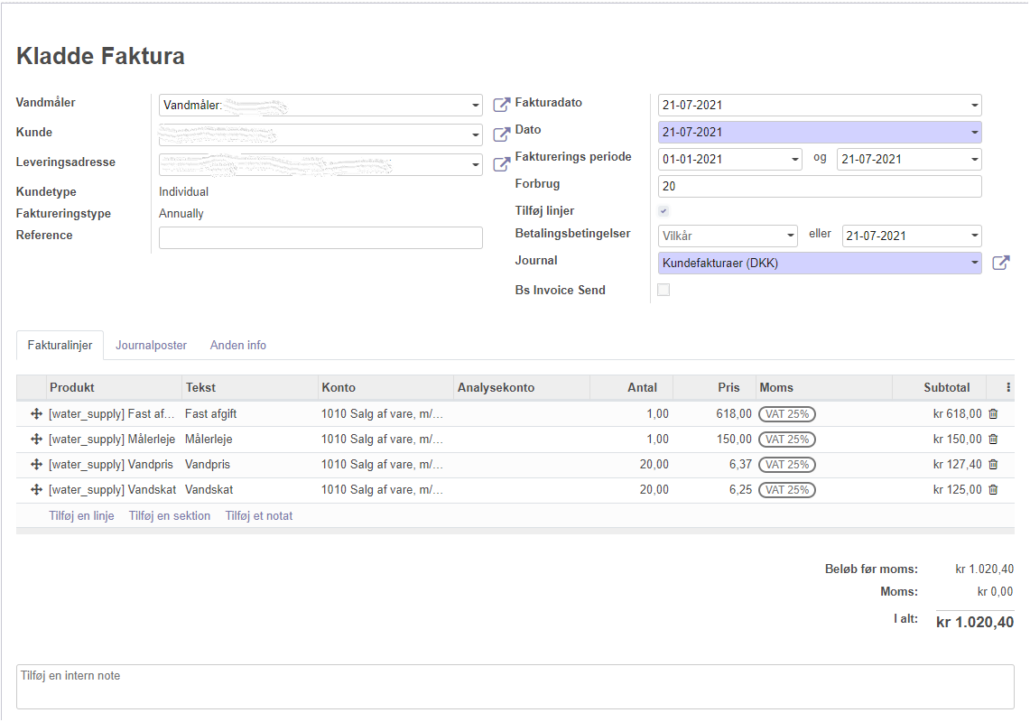Expand the Fakturadato date dropdown
Screen dimensions: 1030x722
(x=974, y=105)
